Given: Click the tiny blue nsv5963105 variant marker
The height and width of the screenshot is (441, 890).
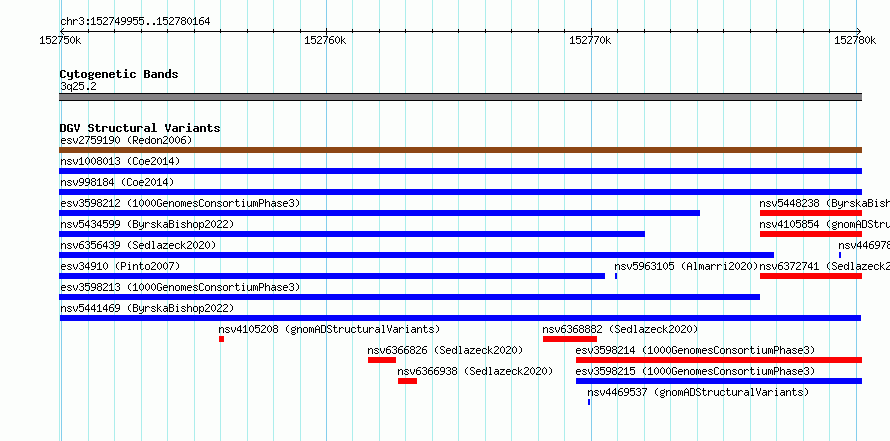Looking at the screenshot, I should click(x=616, y=276).
